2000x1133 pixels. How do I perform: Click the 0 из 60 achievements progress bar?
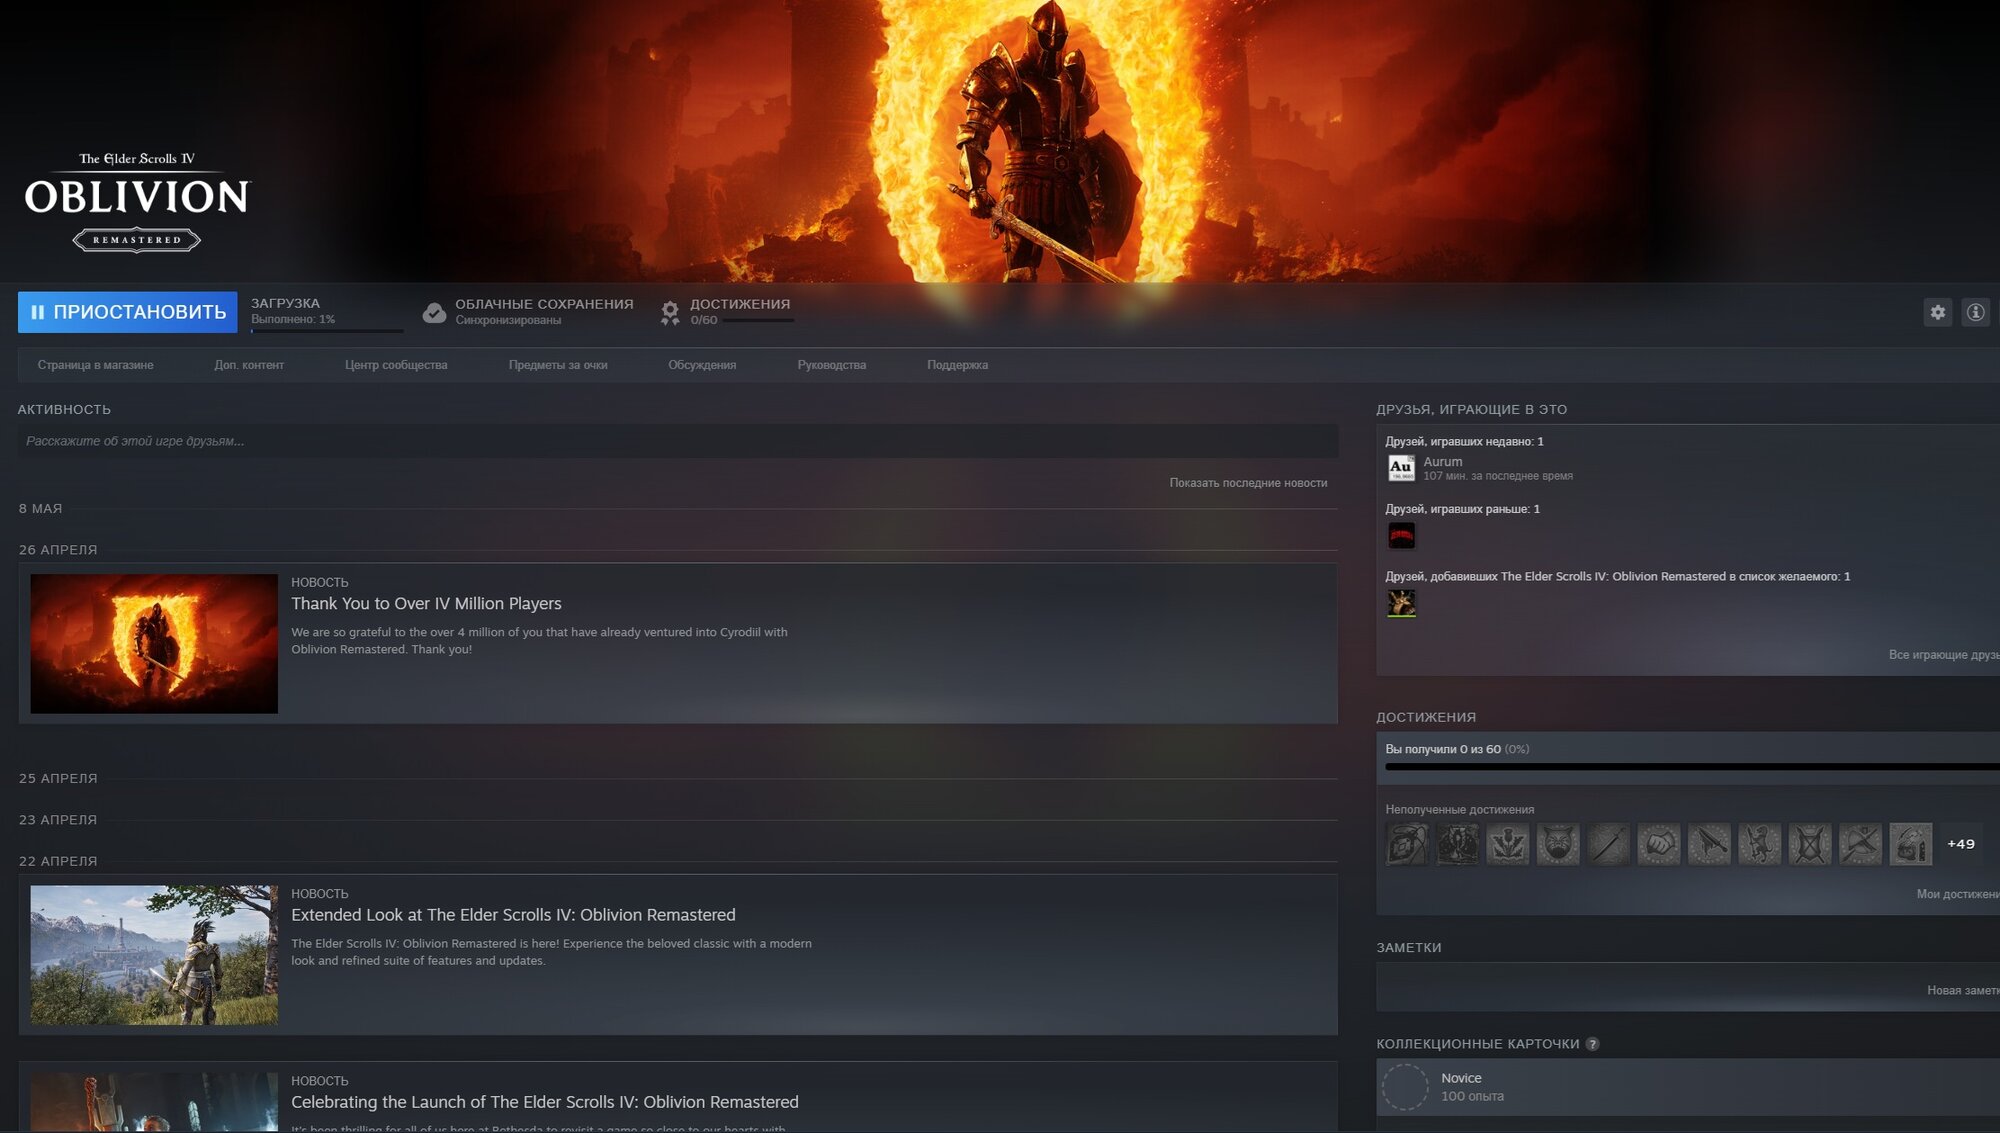click(x=1691, y=767)
